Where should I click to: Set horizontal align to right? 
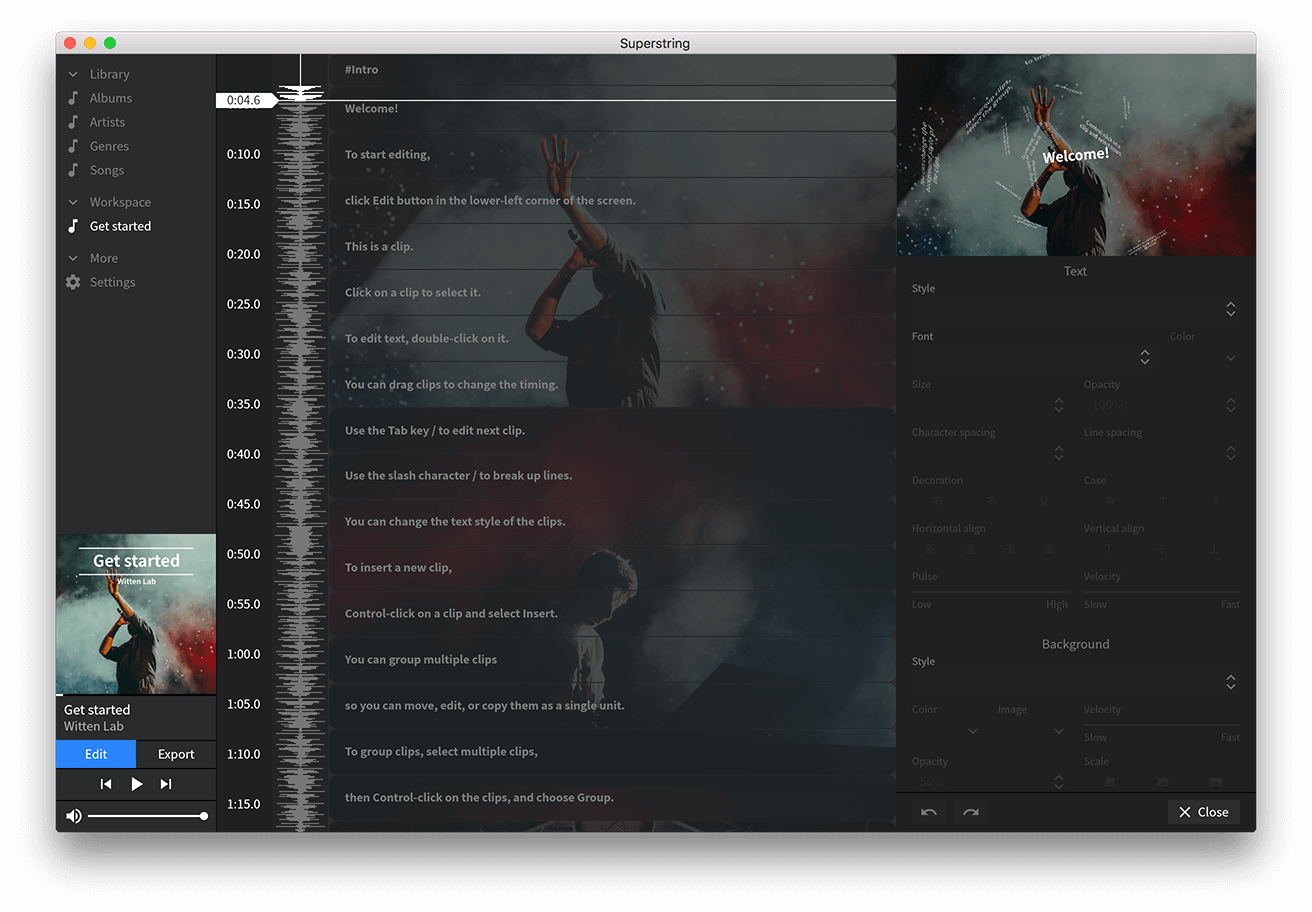tap(1009, 549)
